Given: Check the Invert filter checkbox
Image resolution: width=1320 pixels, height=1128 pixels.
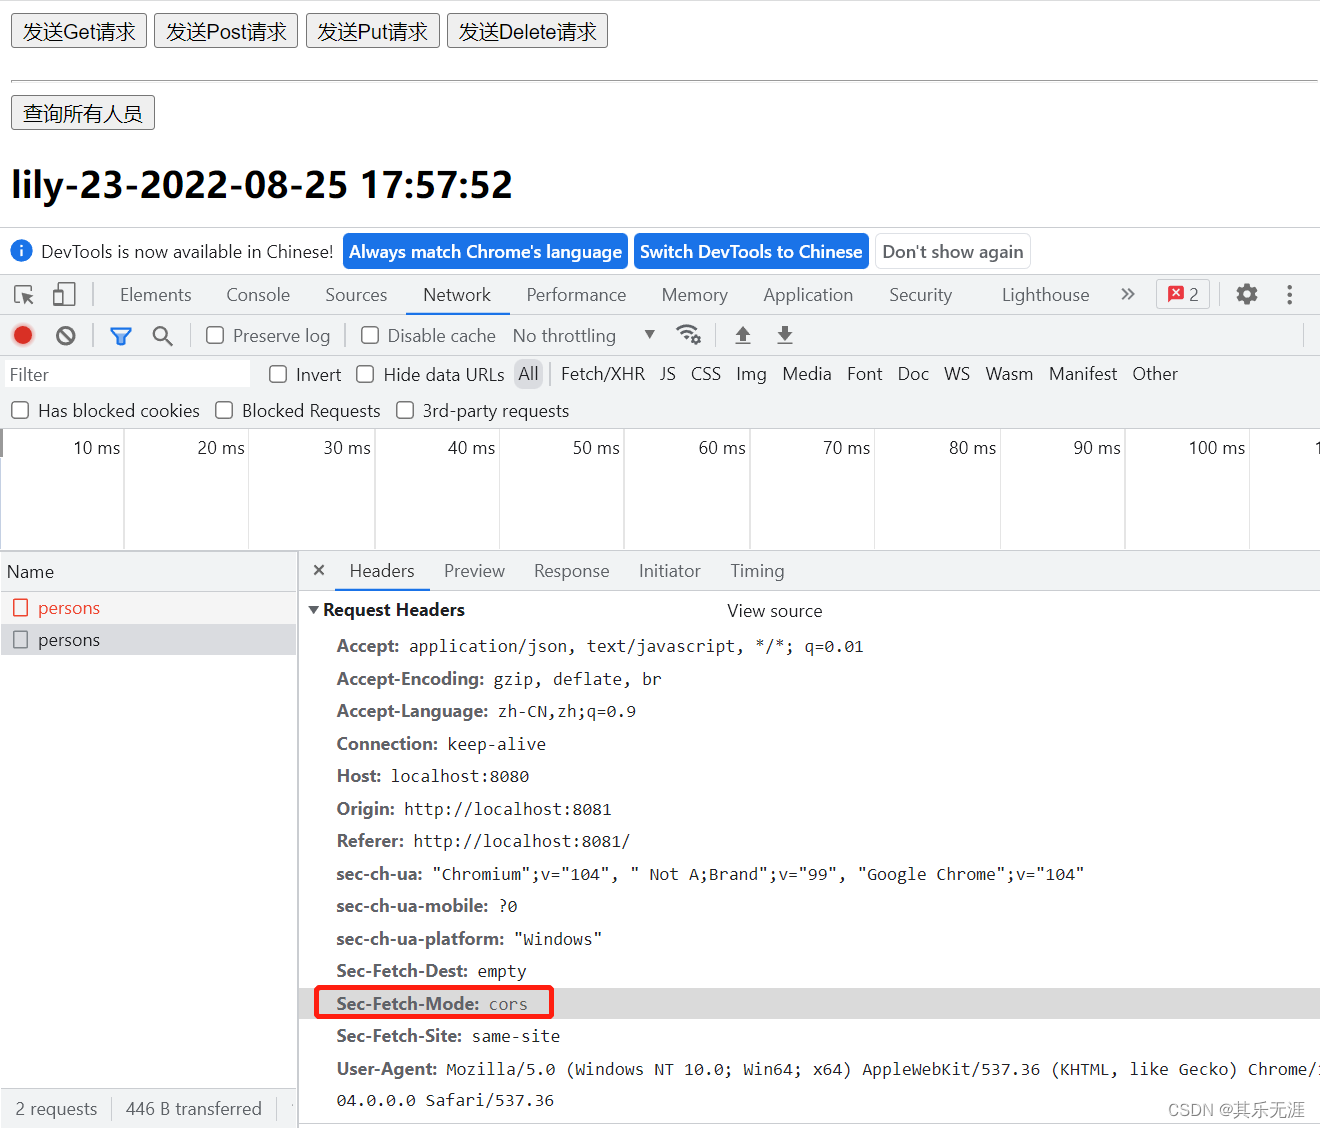Looking at the screenshot, I should 278,374.
